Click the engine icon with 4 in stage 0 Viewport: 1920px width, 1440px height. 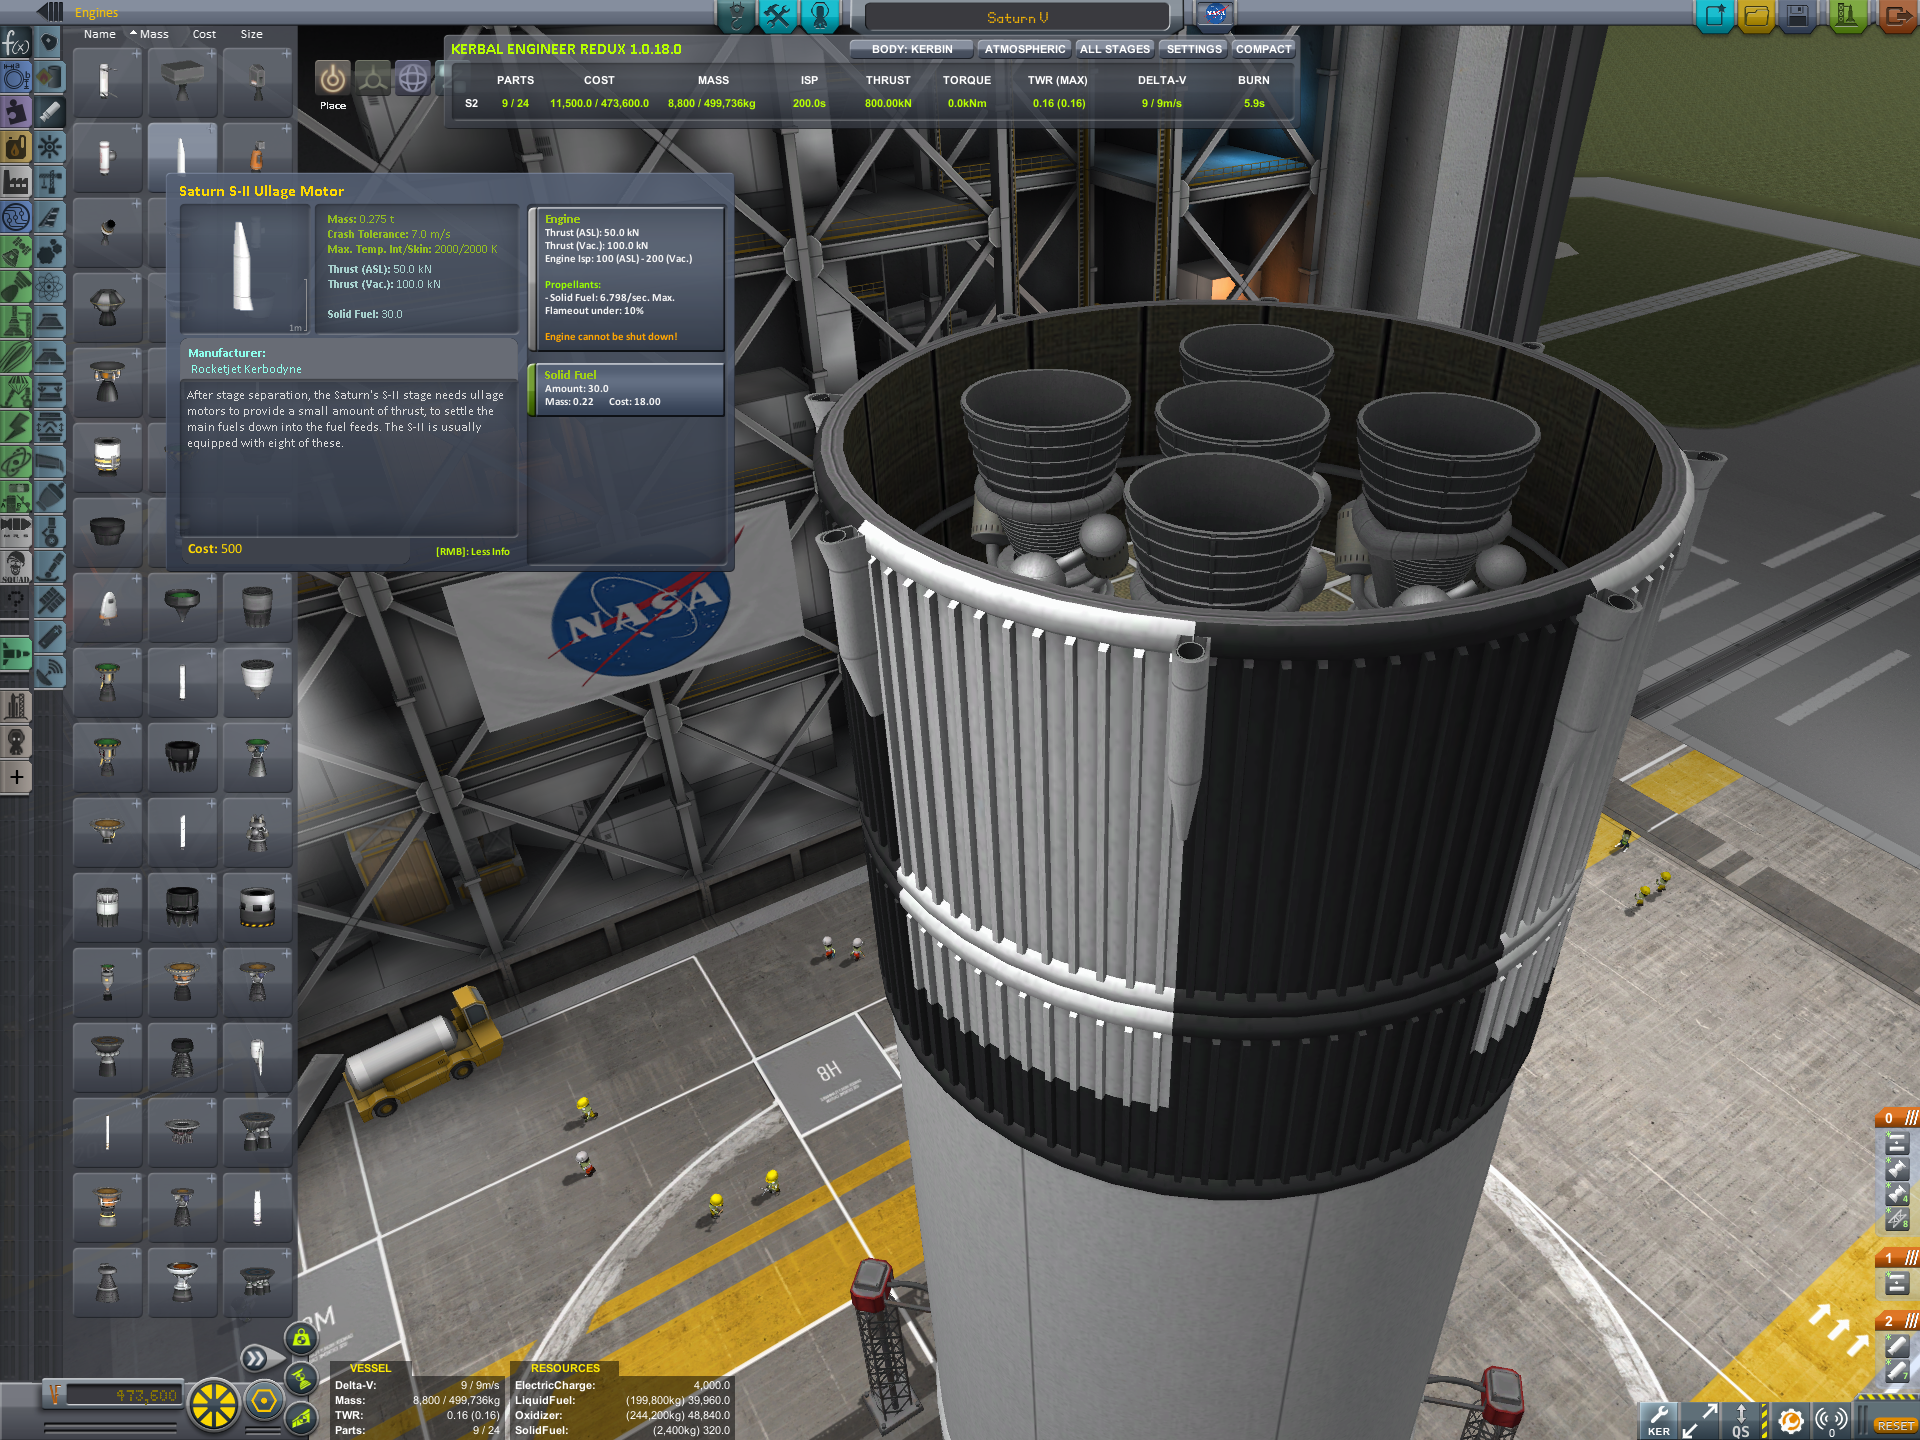tap(1897, 1194)
